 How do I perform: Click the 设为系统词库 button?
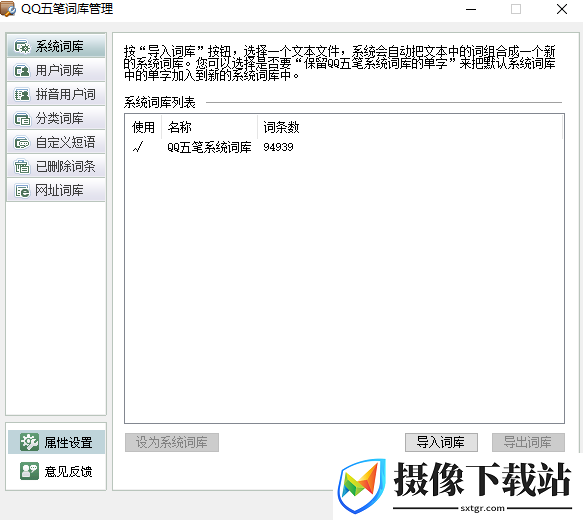(172, 442)
